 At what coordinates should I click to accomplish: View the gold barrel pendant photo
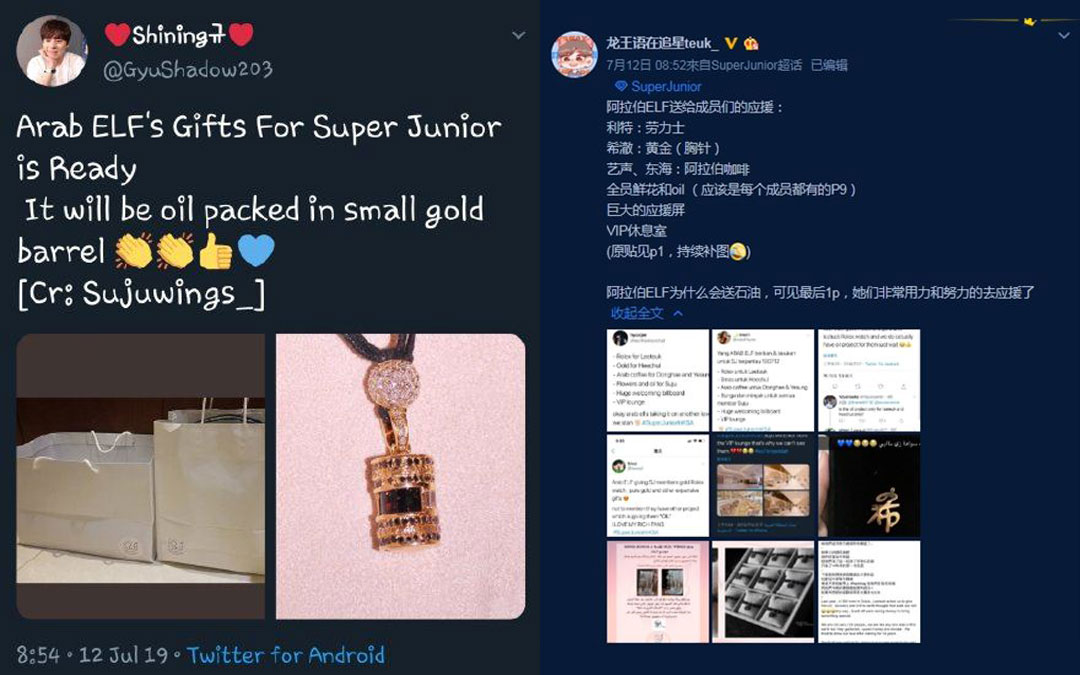click(x=400, y=477)
